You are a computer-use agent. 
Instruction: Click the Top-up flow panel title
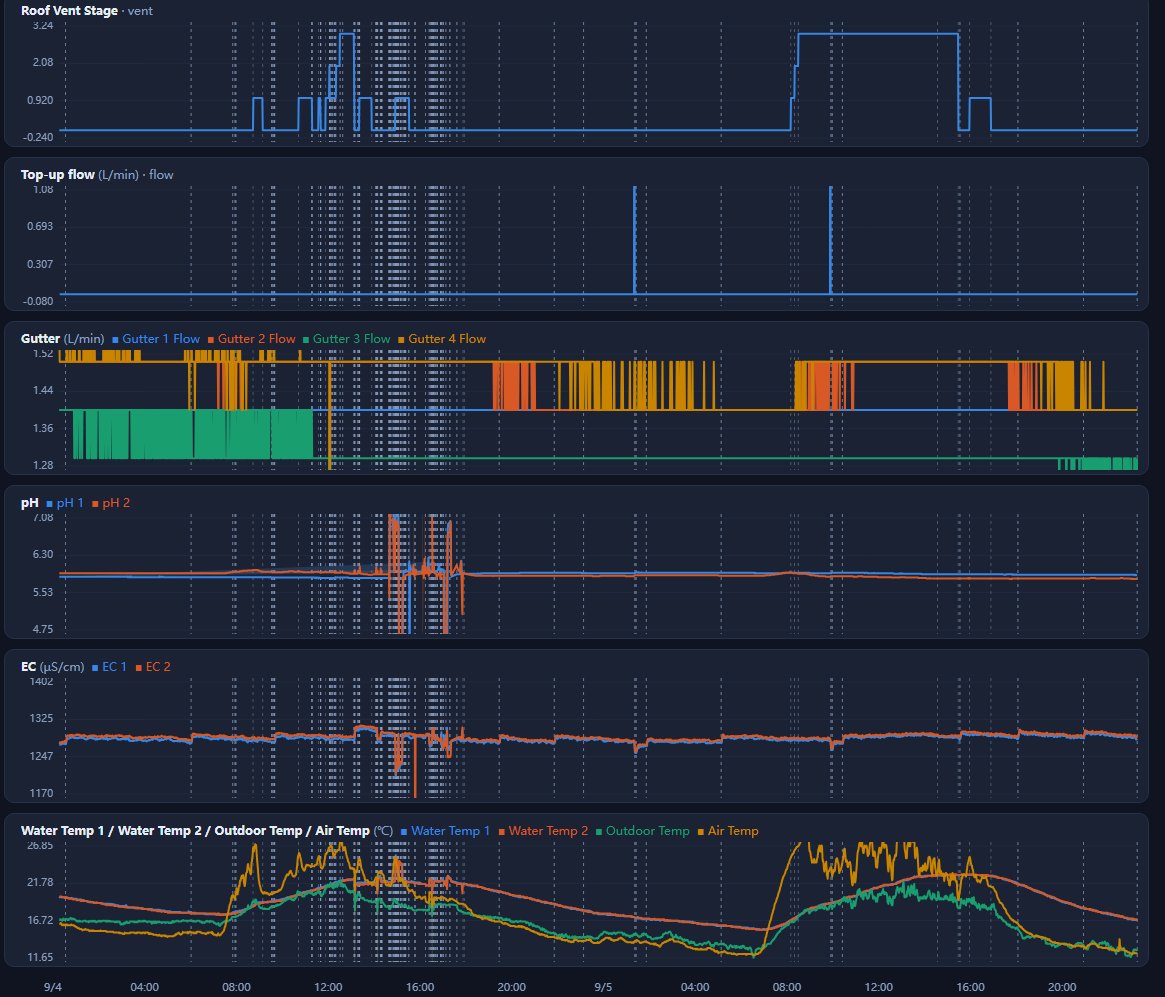coord(57,175)
